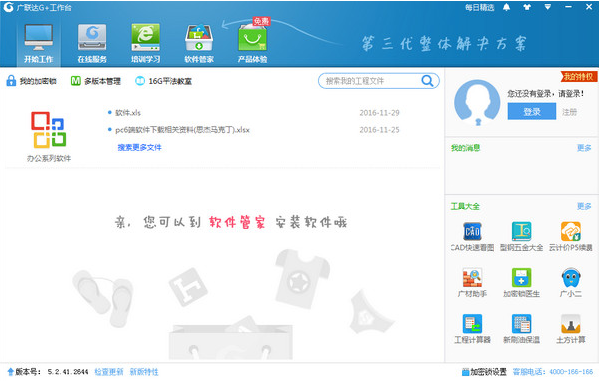Show more under 我的消息
The width and height of the screenshot is (599, 381).
(584, 148)
